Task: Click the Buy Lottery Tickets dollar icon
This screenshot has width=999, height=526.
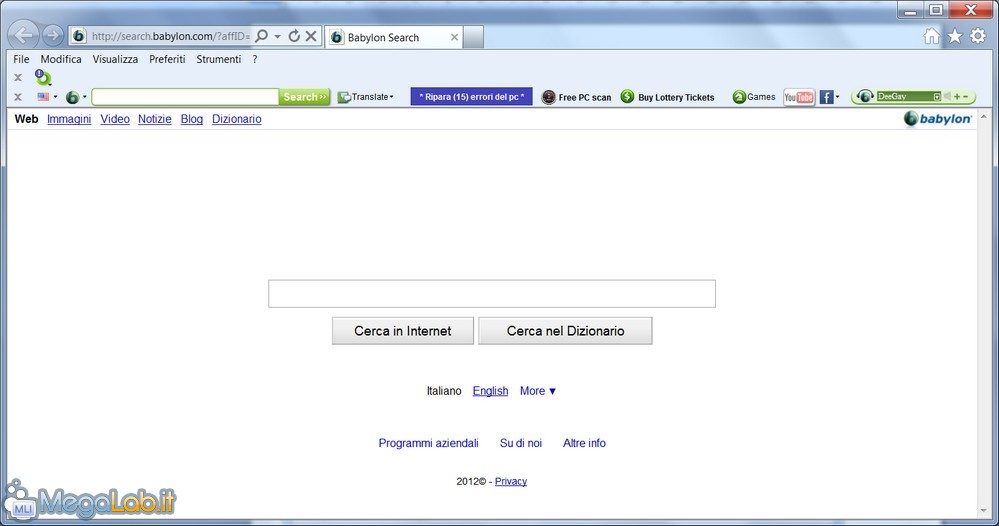Action: (x=628, y=96)
